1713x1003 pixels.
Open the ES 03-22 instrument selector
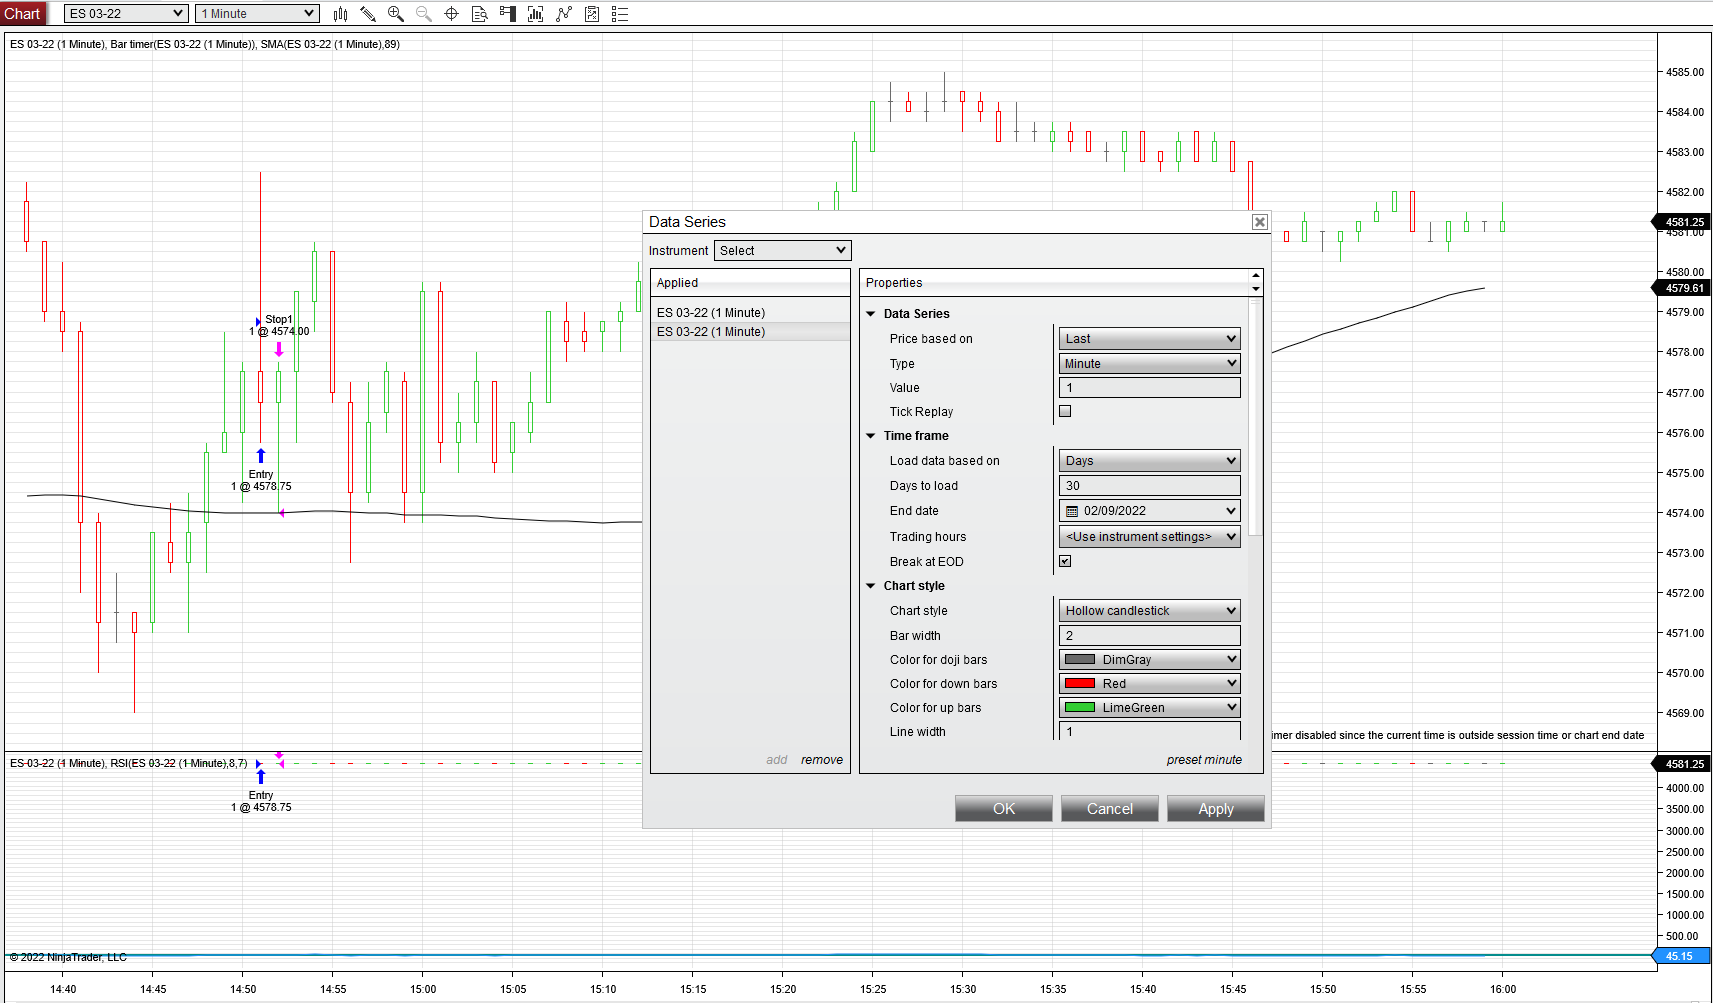pos(126,14)
